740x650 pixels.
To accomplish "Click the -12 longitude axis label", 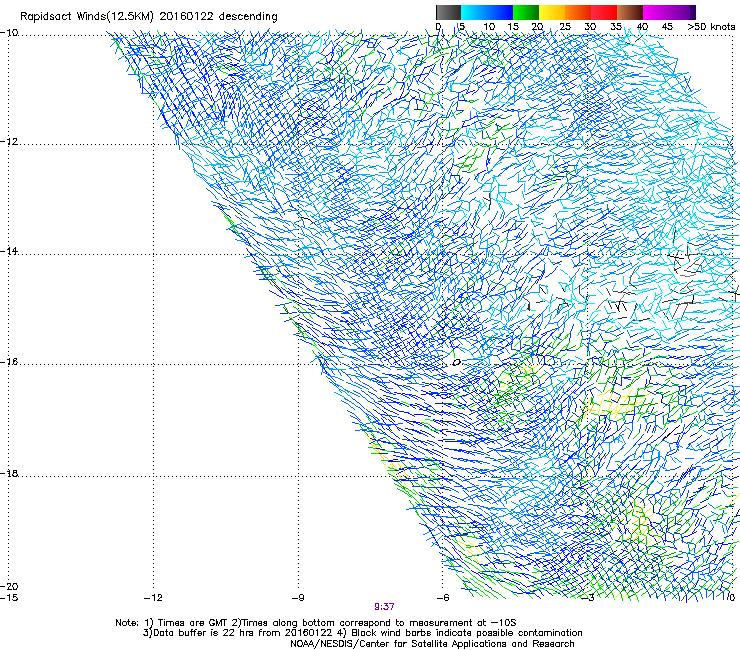I will pos(153,598).
